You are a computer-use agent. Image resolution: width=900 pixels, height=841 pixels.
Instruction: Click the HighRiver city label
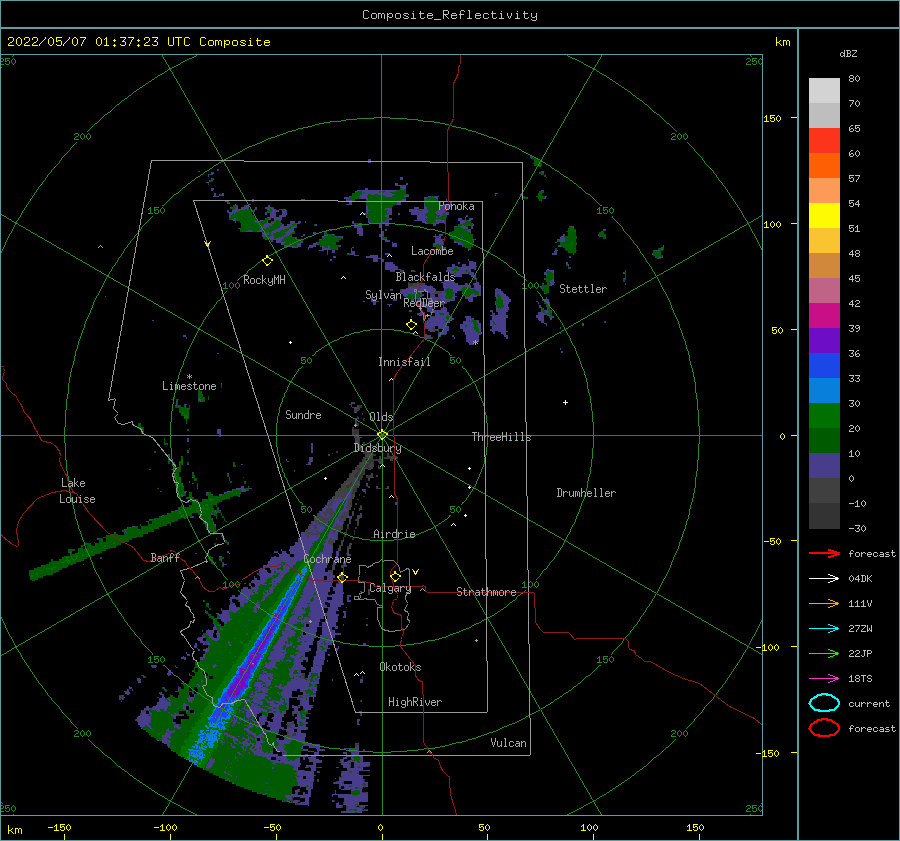(x=415, y=702)
